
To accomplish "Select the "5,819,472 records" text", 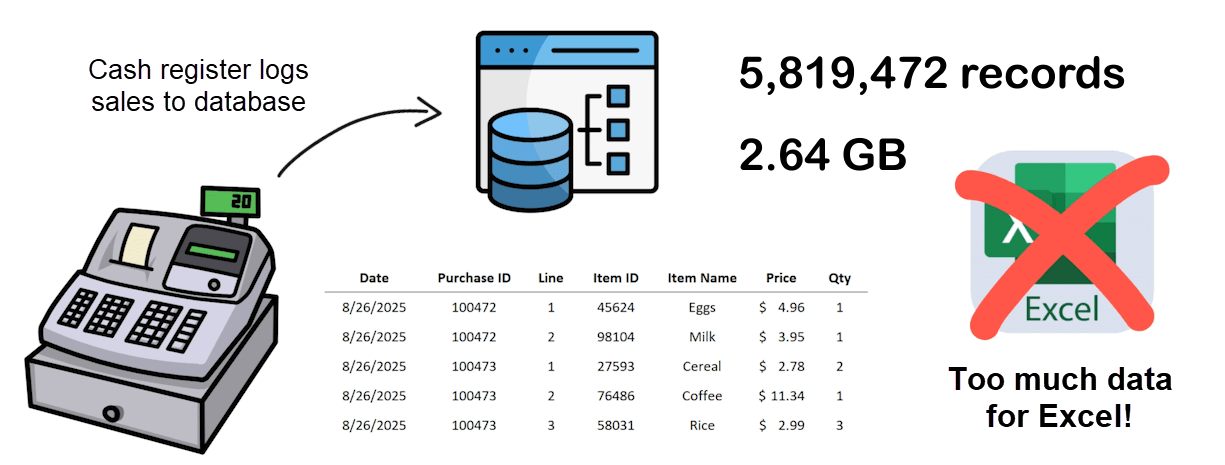I will point(932,73).
